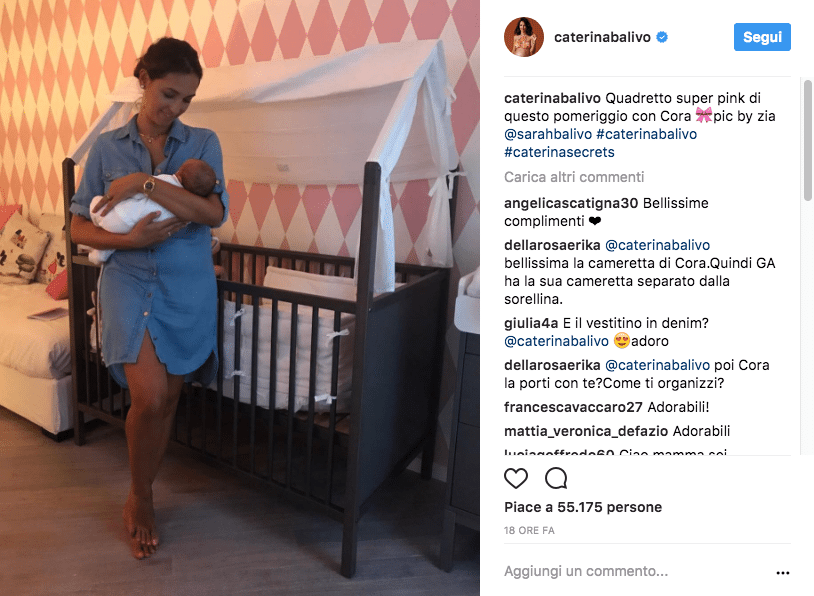
Task: Visit francescavaccaro27's profile
Action: [573, 407]
